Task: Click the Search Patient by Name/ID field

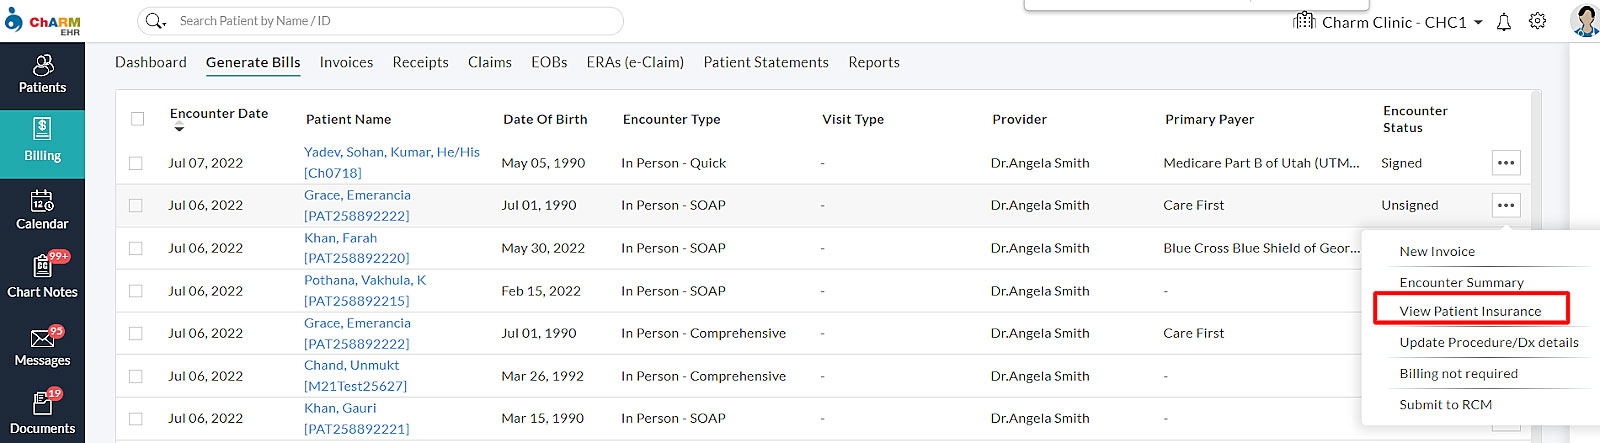Action: point(395,21)
